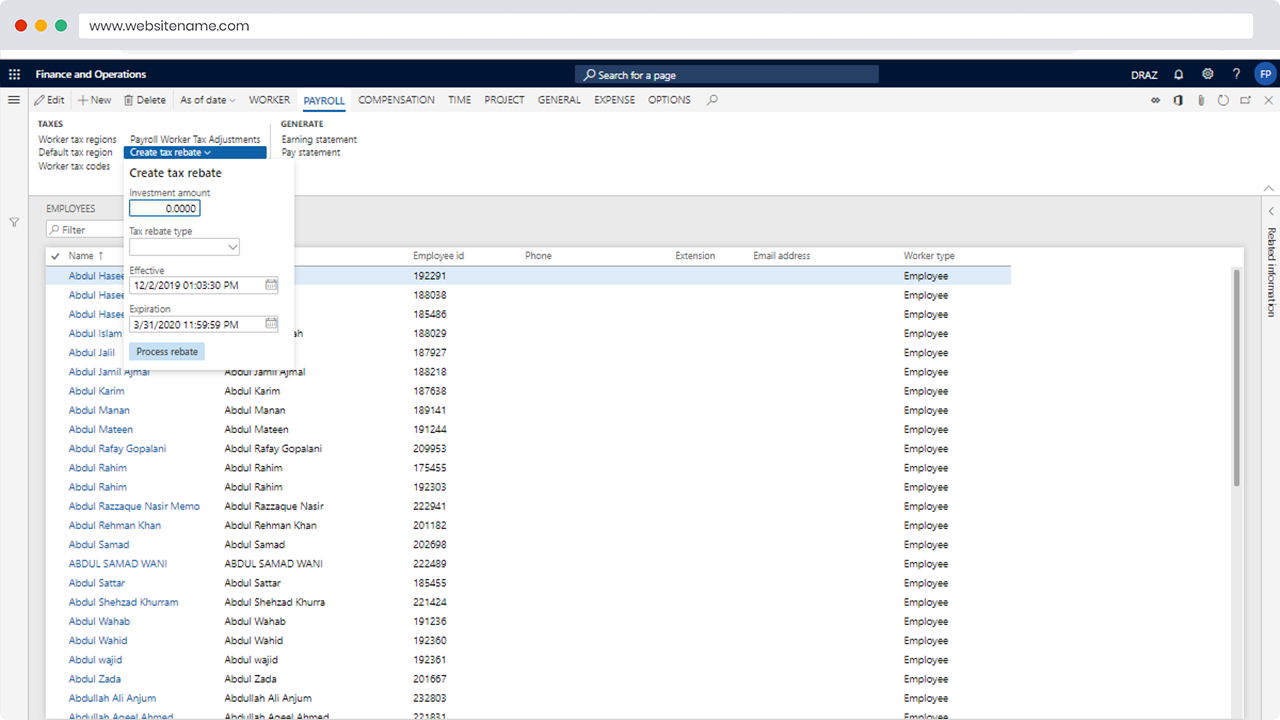Open ABDUL SAMAD WANI employee link
The width and height of the screenshot is (1280, 720).
[x=118, y=564]
